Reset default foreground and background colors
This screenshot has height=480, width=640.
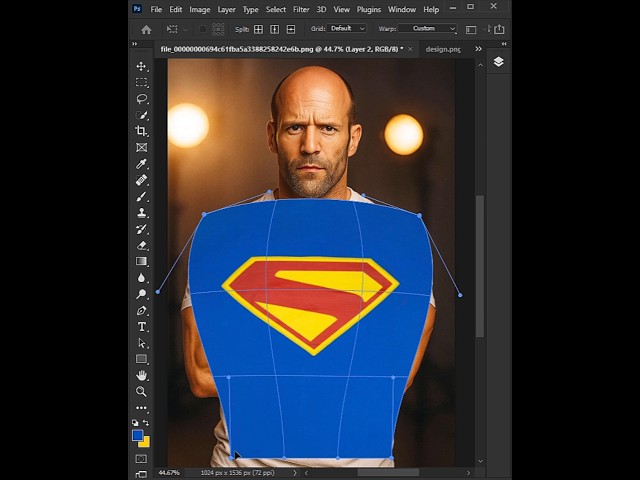tap(135, 423)
